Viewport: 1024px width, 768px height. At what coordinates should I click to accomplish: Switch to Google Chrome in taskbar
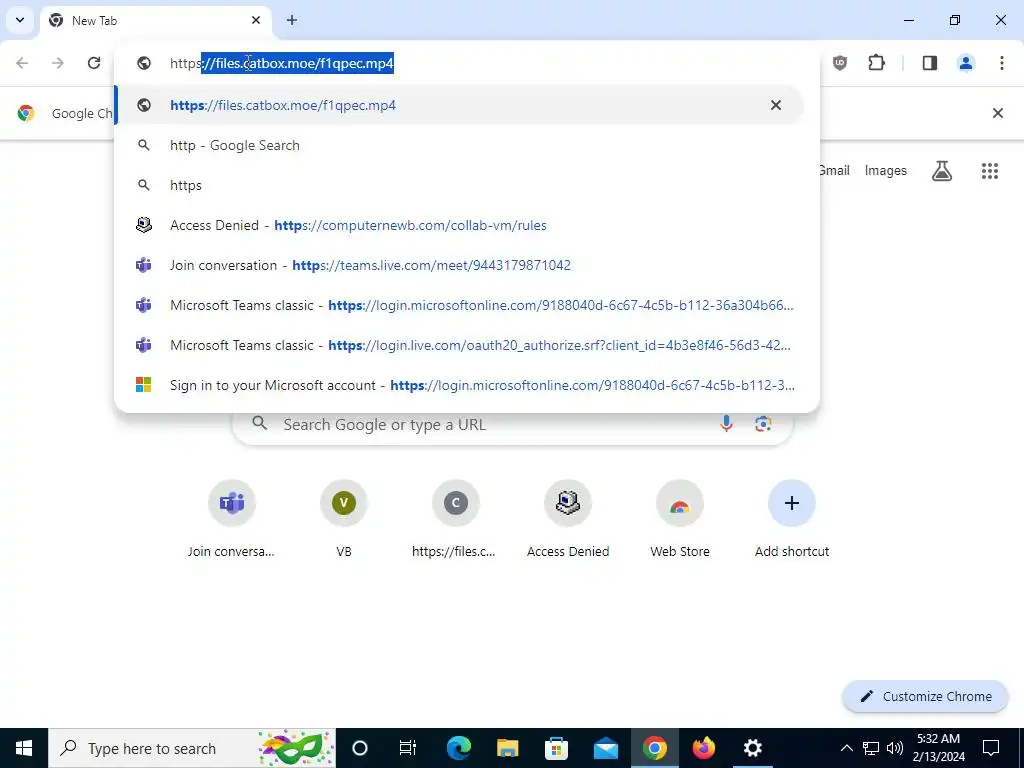(654, 748)
